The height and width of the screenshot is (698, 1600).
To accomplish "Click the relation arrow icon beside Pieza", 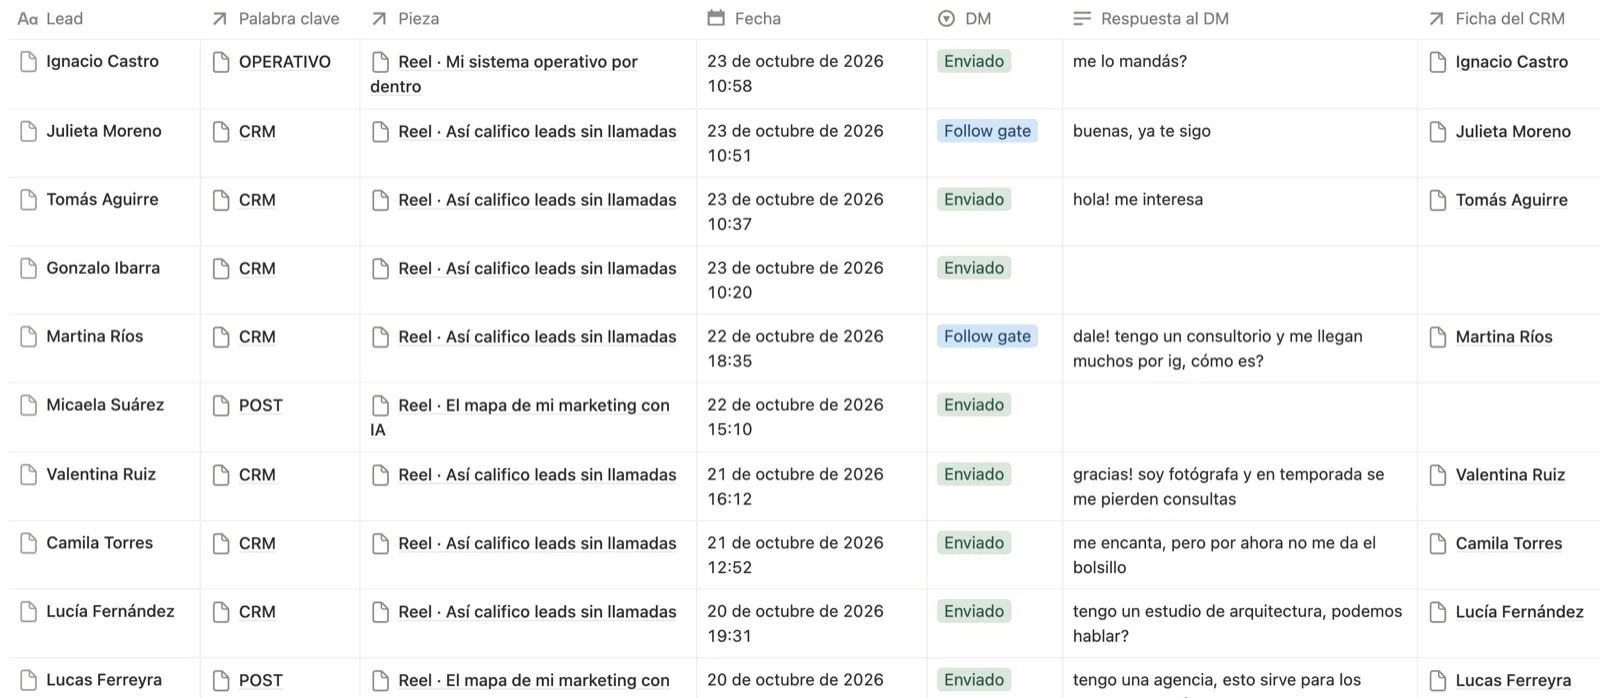I will pyautogui.click(x=379, y=18).
